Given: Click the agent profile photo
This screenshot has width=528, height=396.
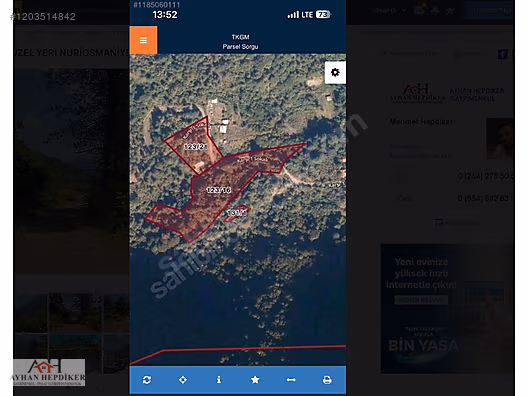Looking at the screenshot, I should (500, 139).
